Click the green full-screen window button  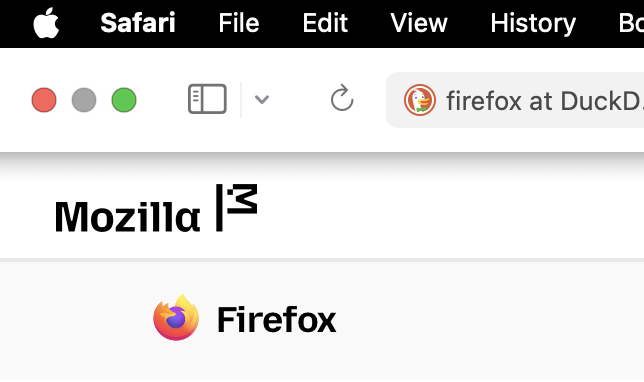124,100
